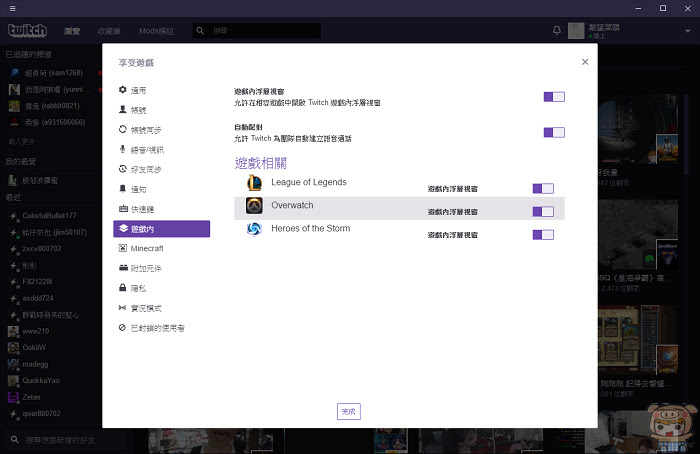Click the Overwatch row label

(x=292, y=205)
